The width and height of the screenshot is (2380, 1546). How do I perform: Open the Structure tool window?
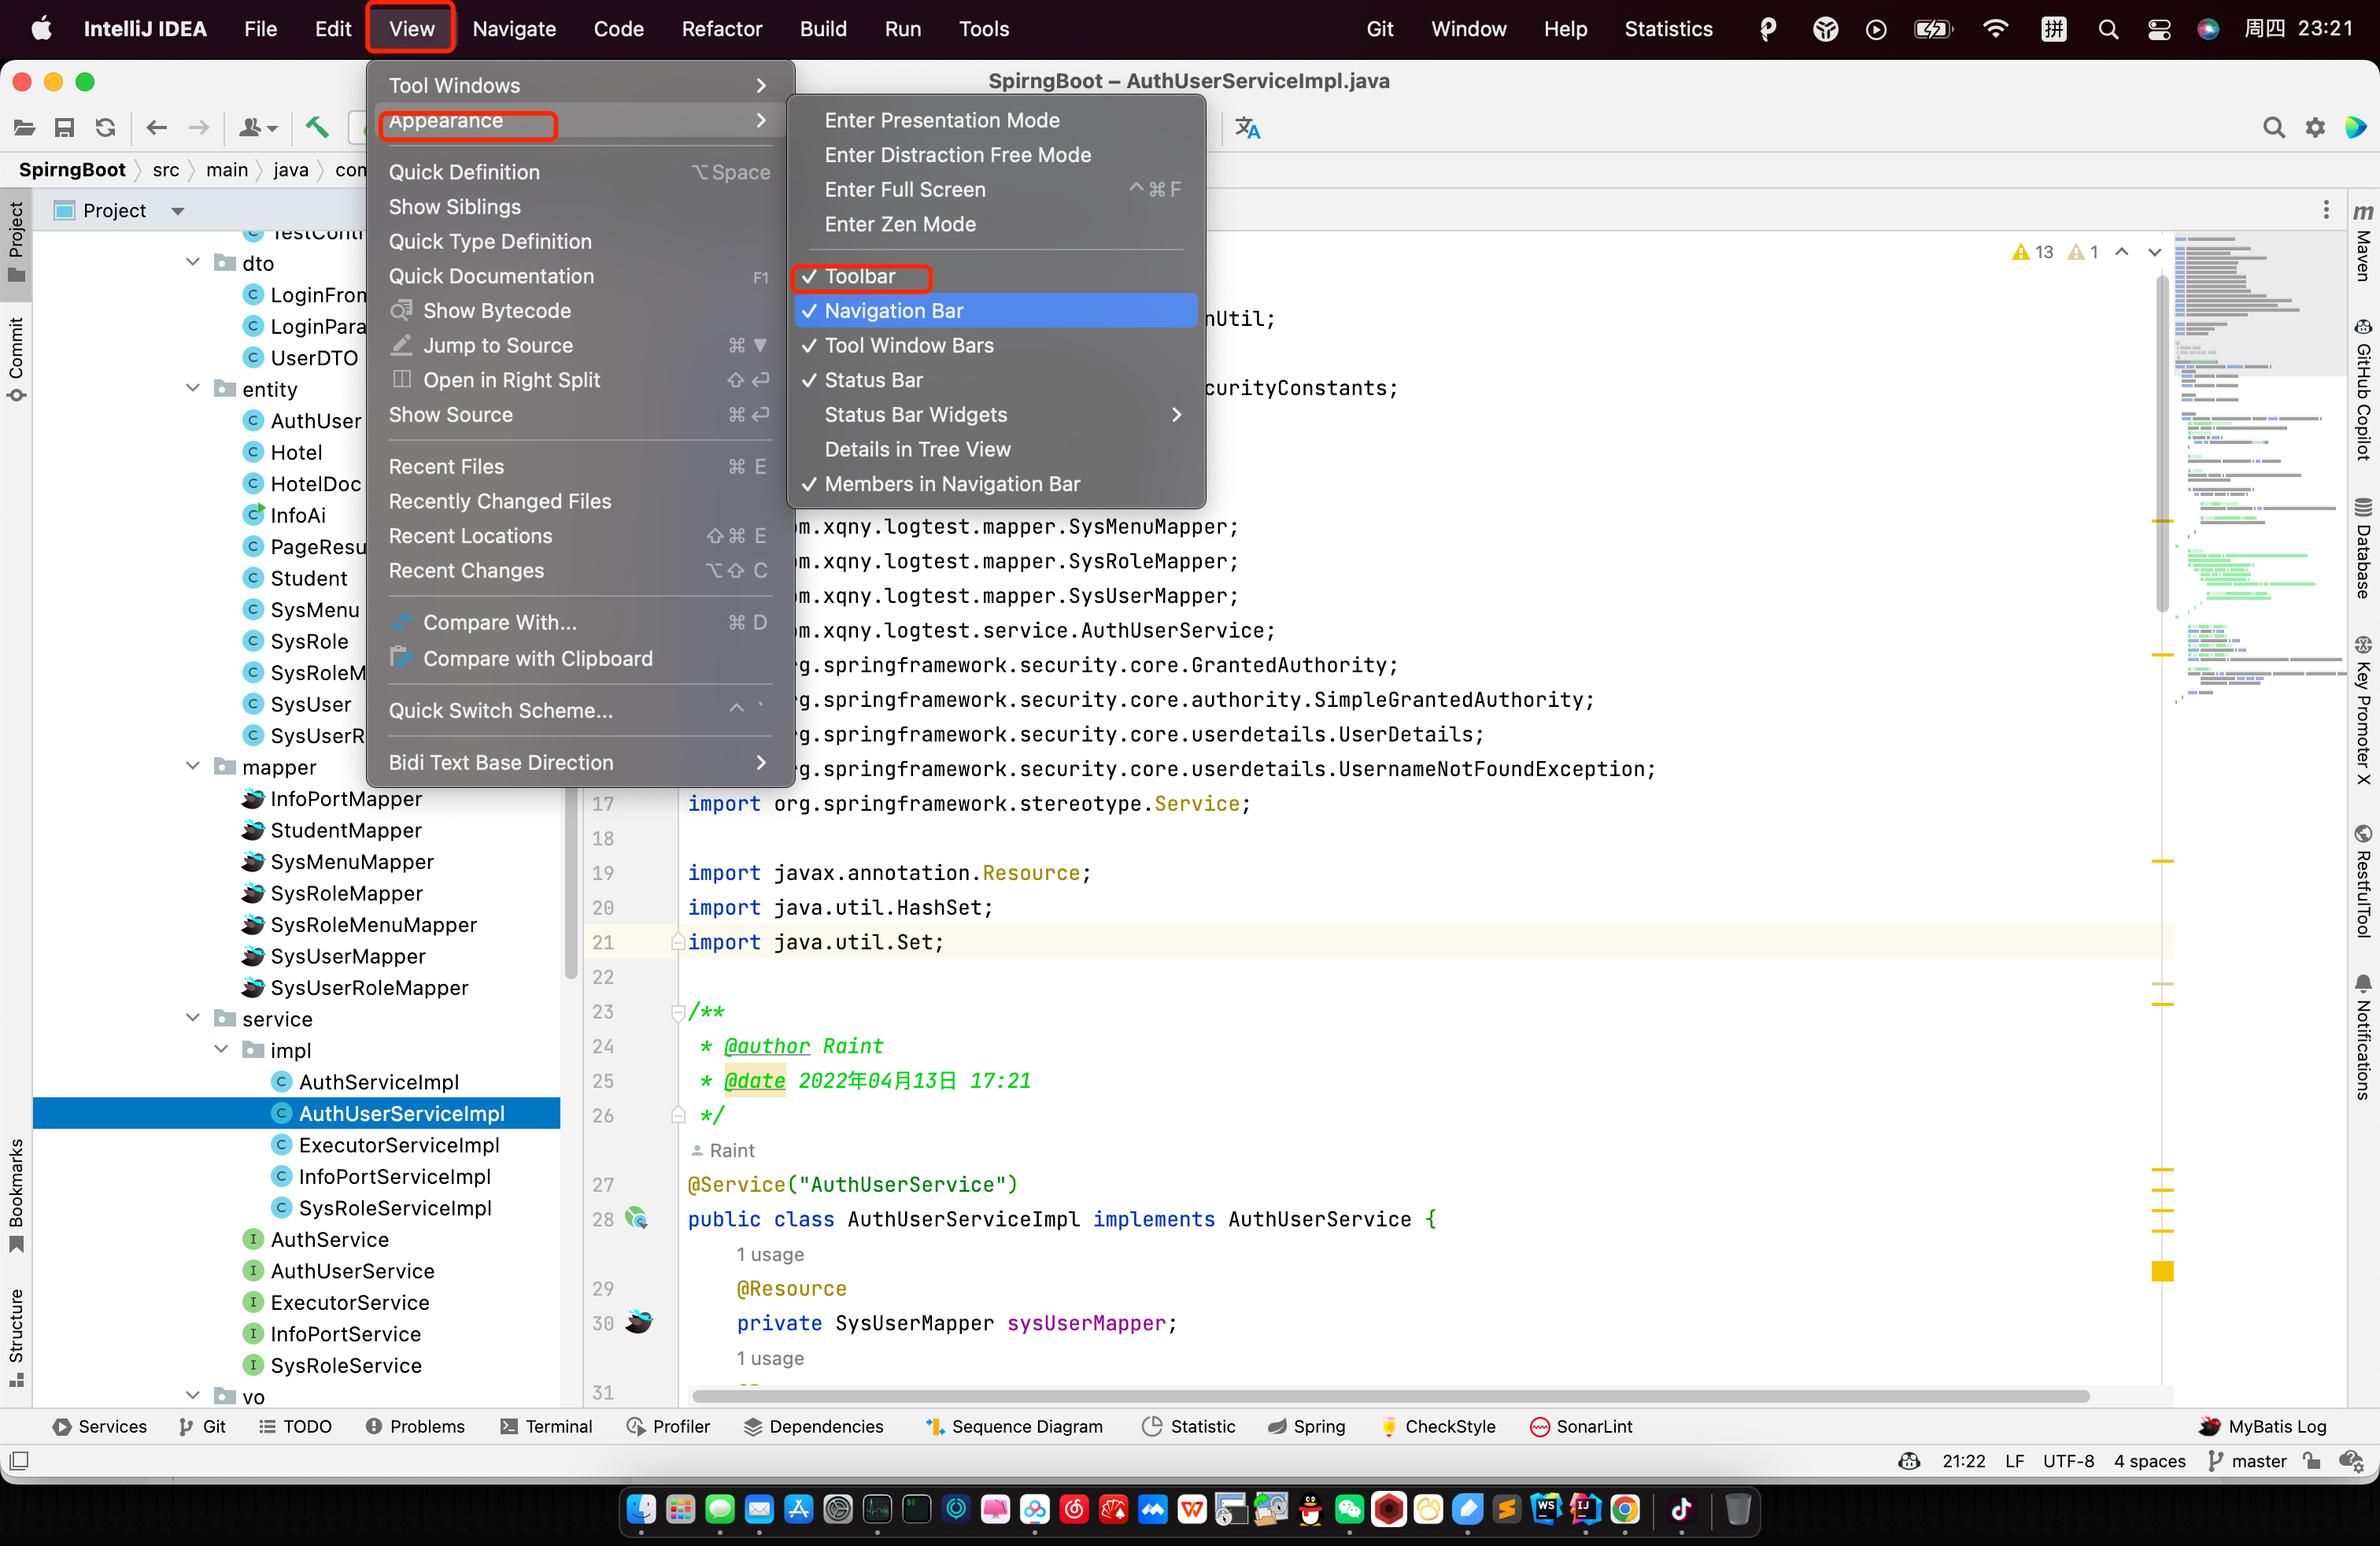16,1338
